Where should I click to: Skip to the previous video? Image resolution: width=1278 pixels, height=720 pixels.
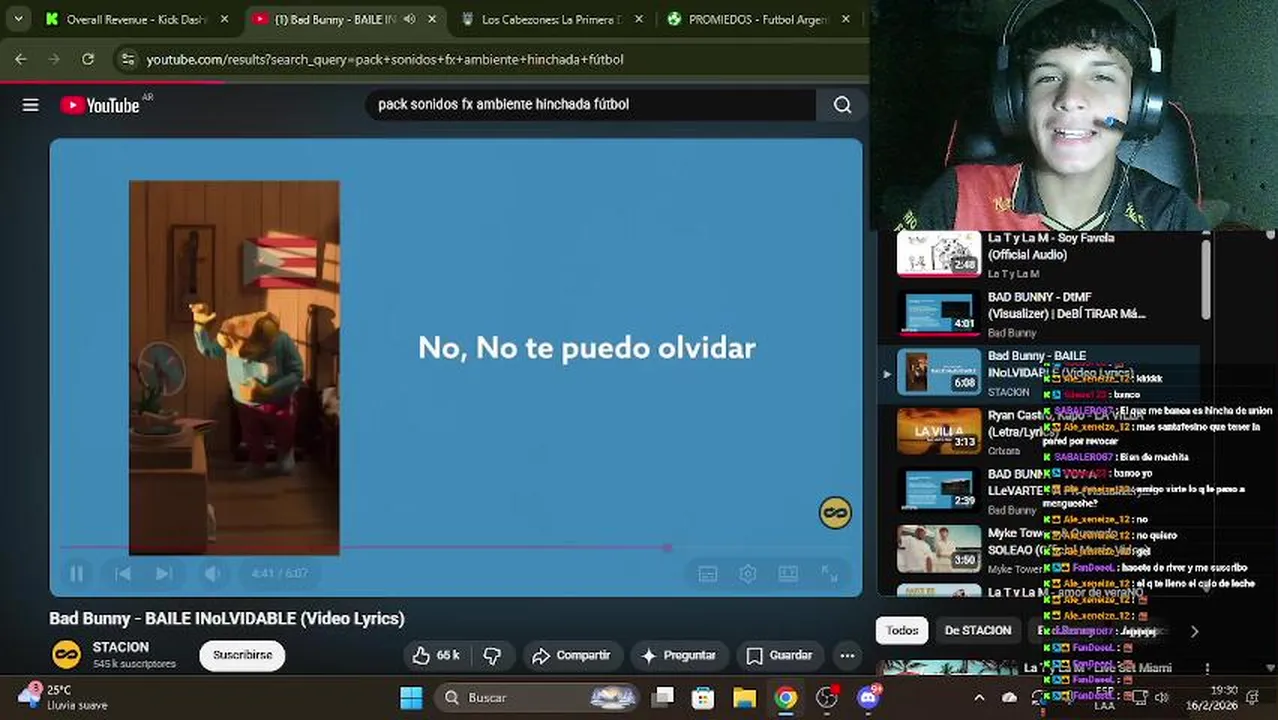click(x=123, y=573)
